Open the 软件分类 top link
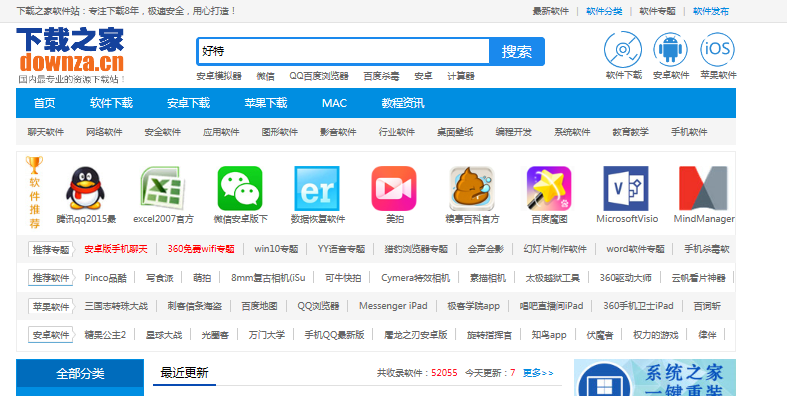The width and height of the screenshot is (787, 396). pyautogui.click(x=604, y=11)
